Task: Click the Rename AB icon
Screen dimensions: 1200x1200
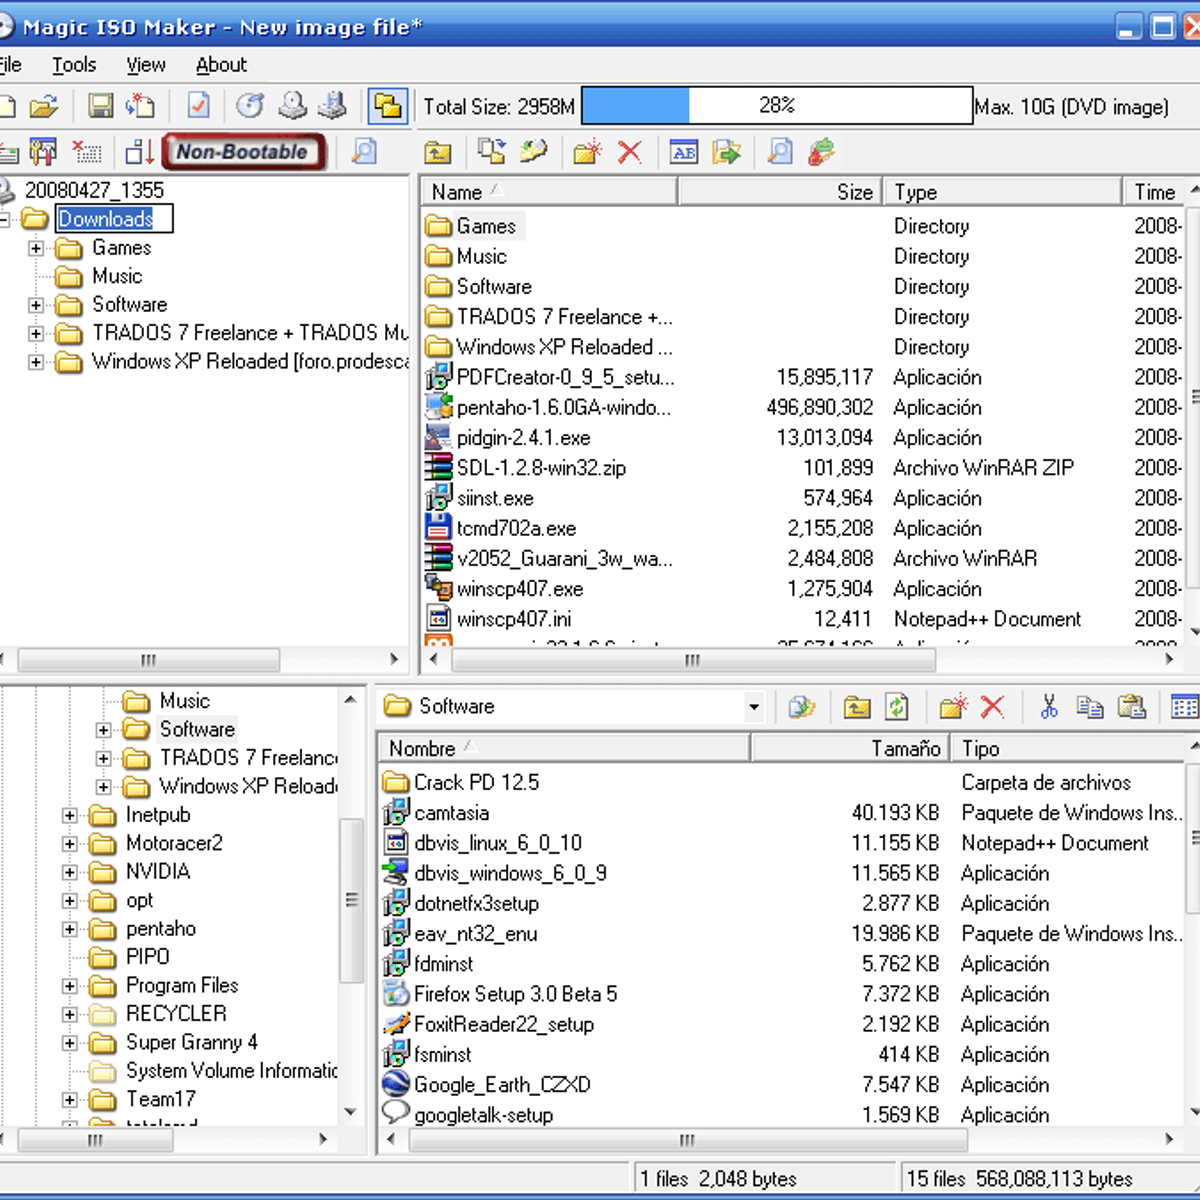Action: tap(684, 152)
